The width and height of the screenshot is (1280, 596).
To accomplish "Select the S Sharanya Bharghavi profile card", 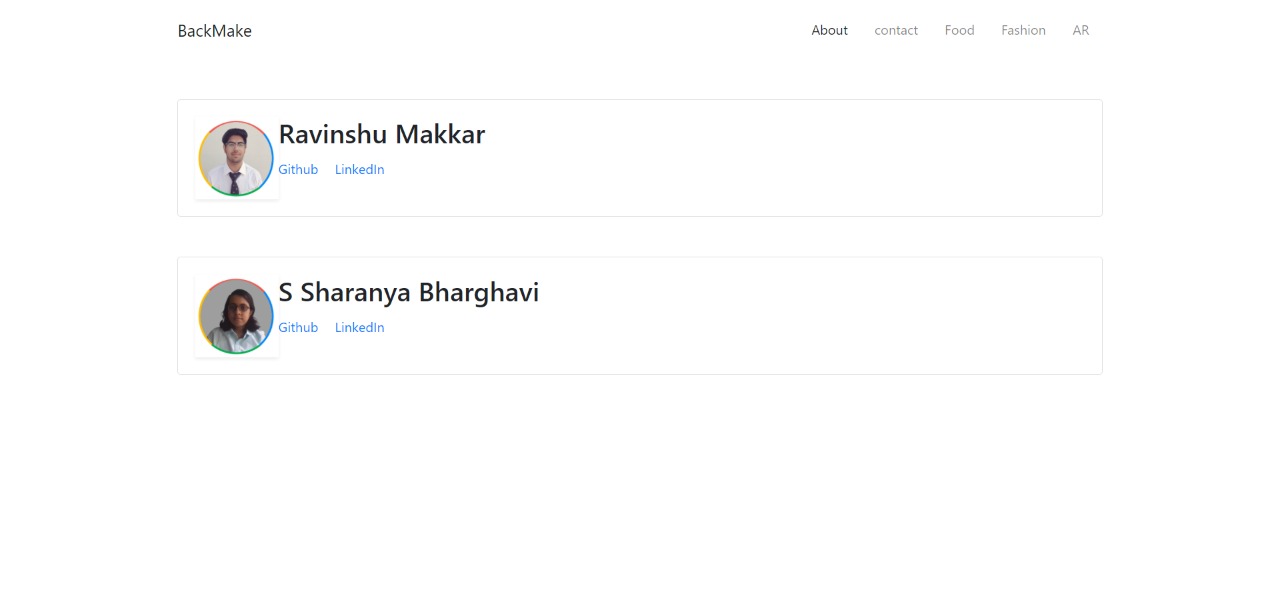I will (640, 315).
